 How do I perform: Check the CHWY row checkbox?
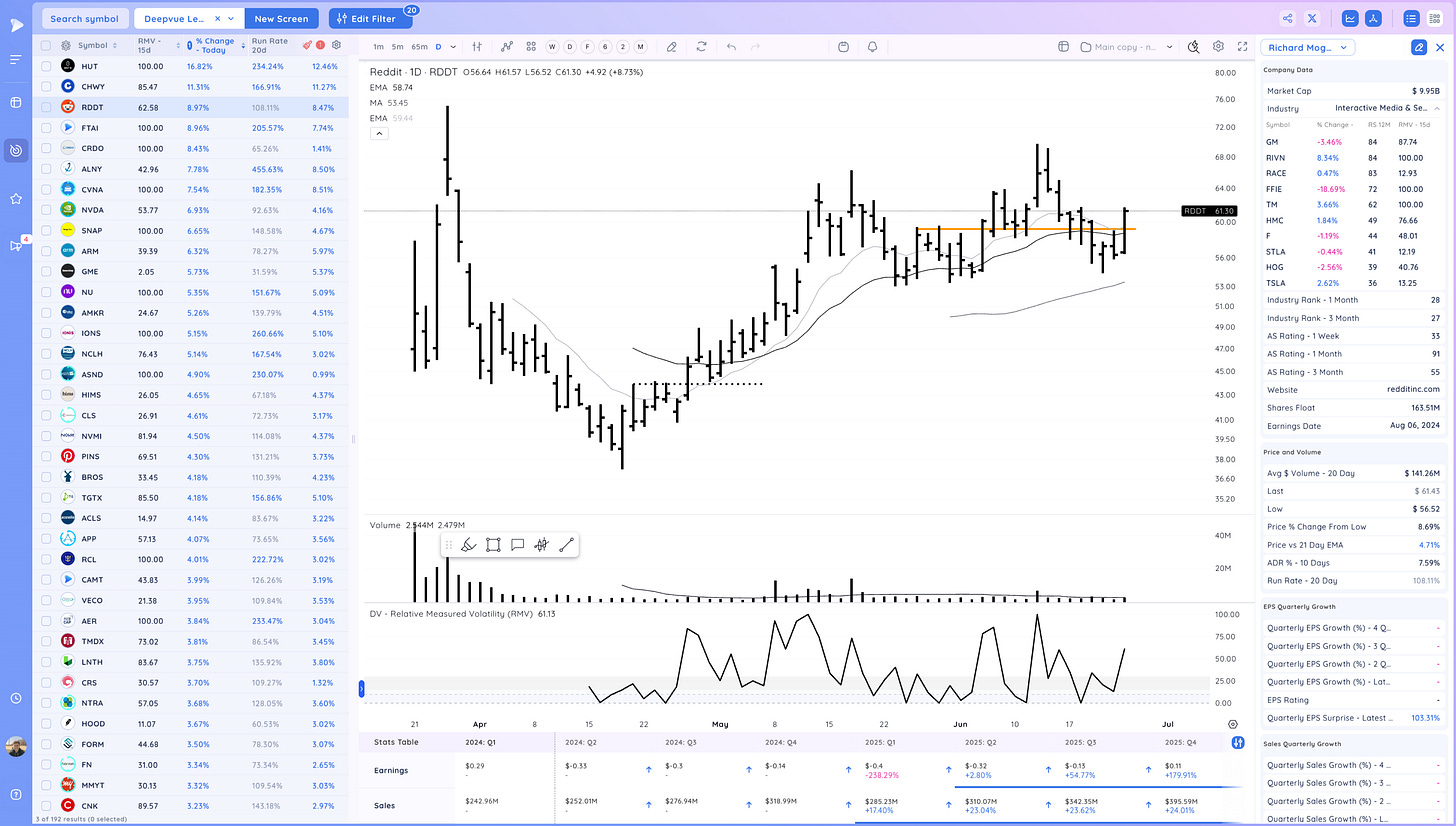click(x=46, y=86)
